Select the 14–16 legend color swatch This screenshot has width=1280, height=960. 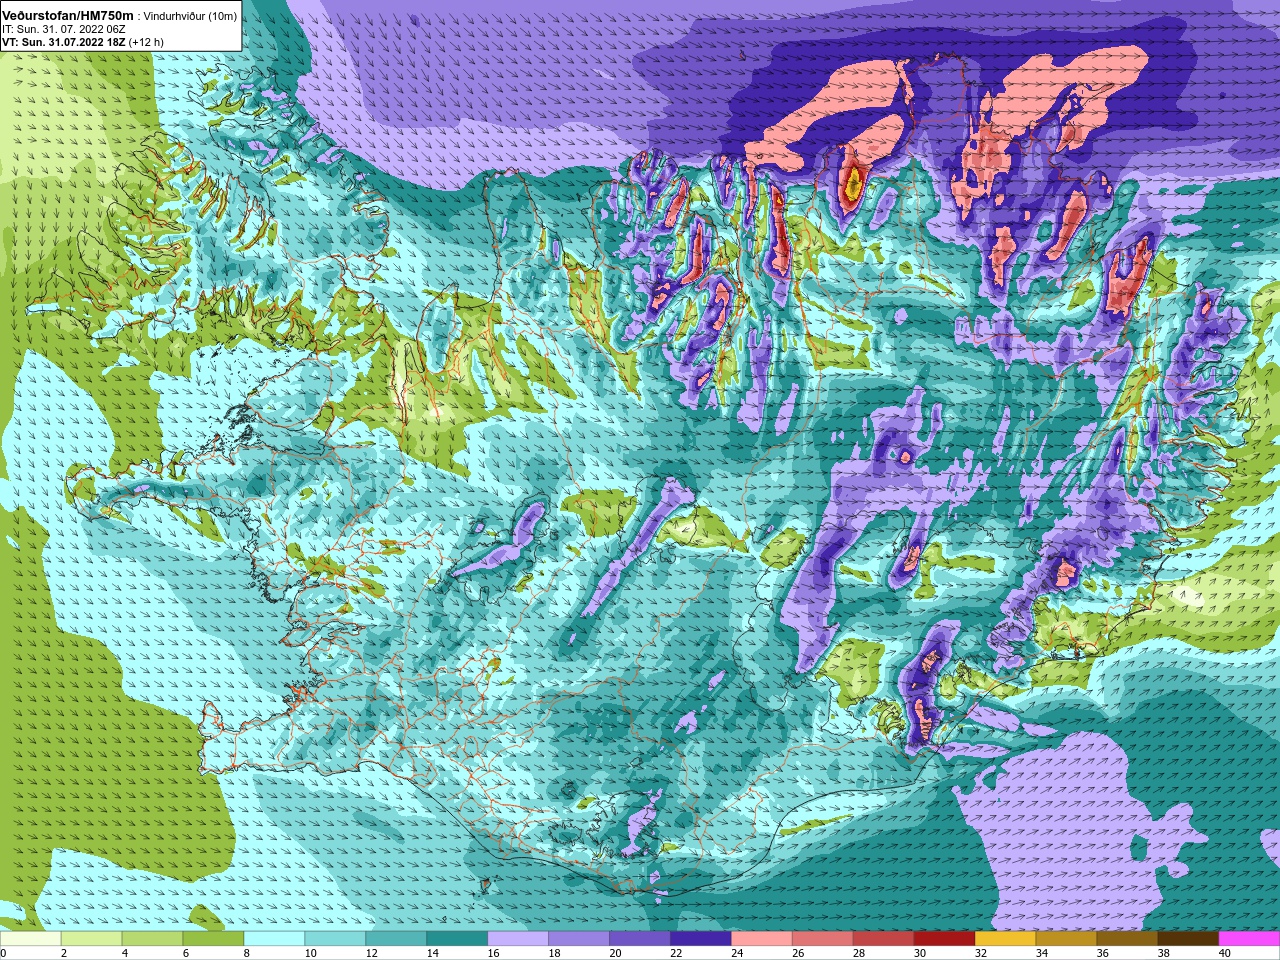tap(458, 939)
